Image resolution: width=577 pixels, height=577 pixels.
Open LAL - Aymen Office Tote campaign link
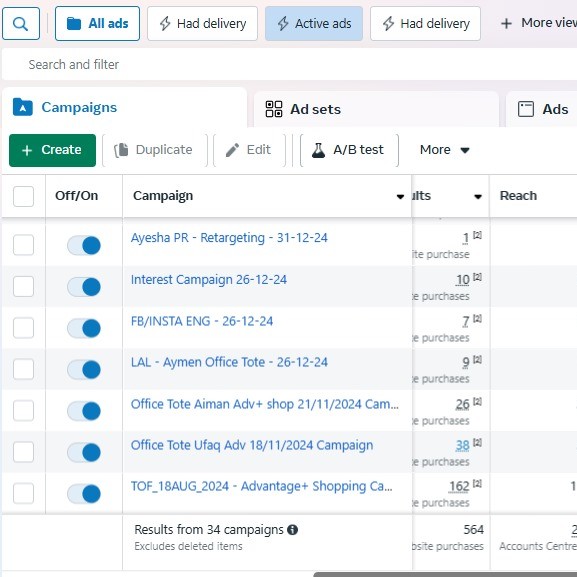point(229,362)
